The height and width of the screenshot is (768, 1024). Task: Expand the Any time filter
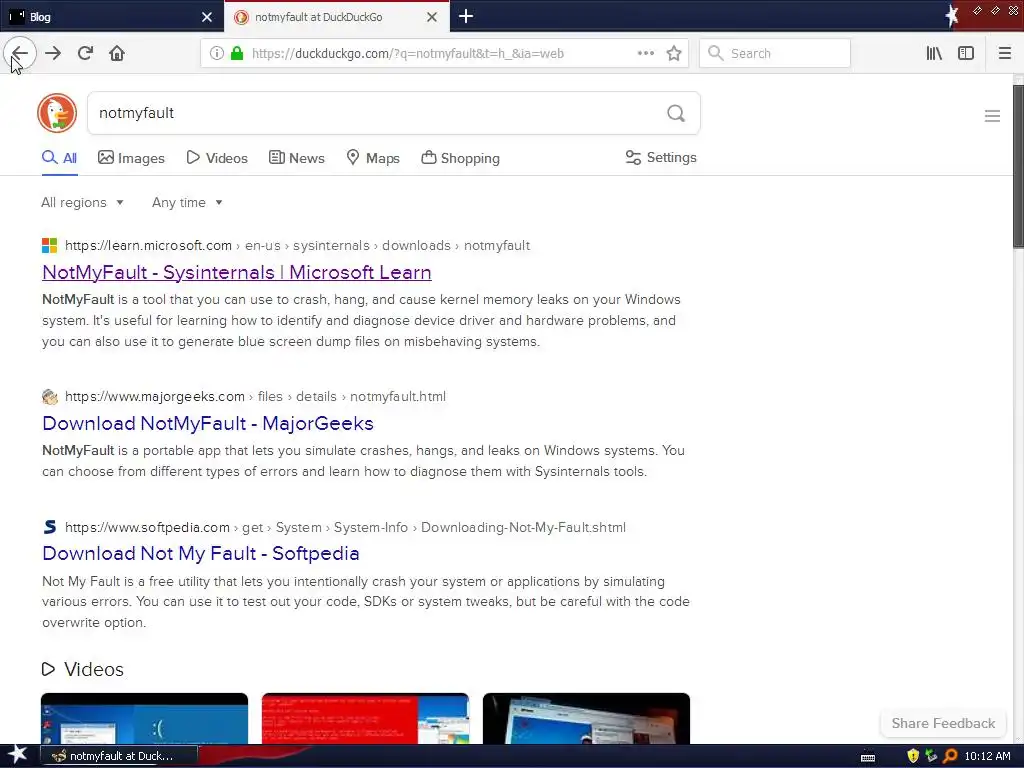(x=187, y=202)
